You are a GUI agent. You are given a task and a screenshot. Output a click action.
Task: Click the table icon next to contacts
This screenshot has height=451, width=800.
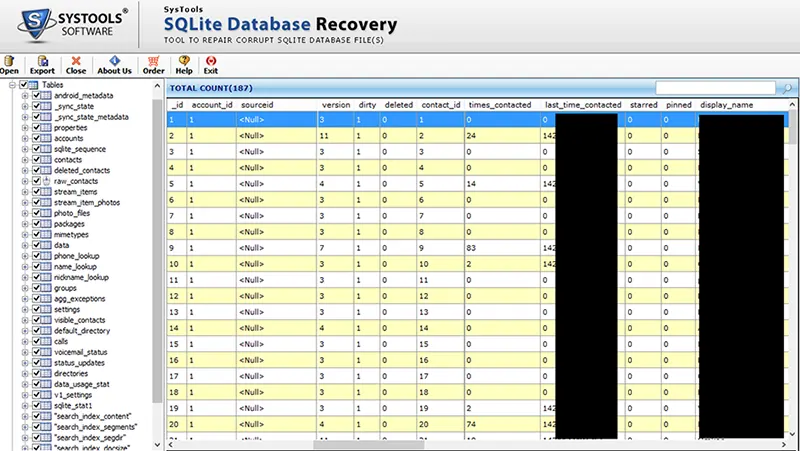(x=46, y=160)
